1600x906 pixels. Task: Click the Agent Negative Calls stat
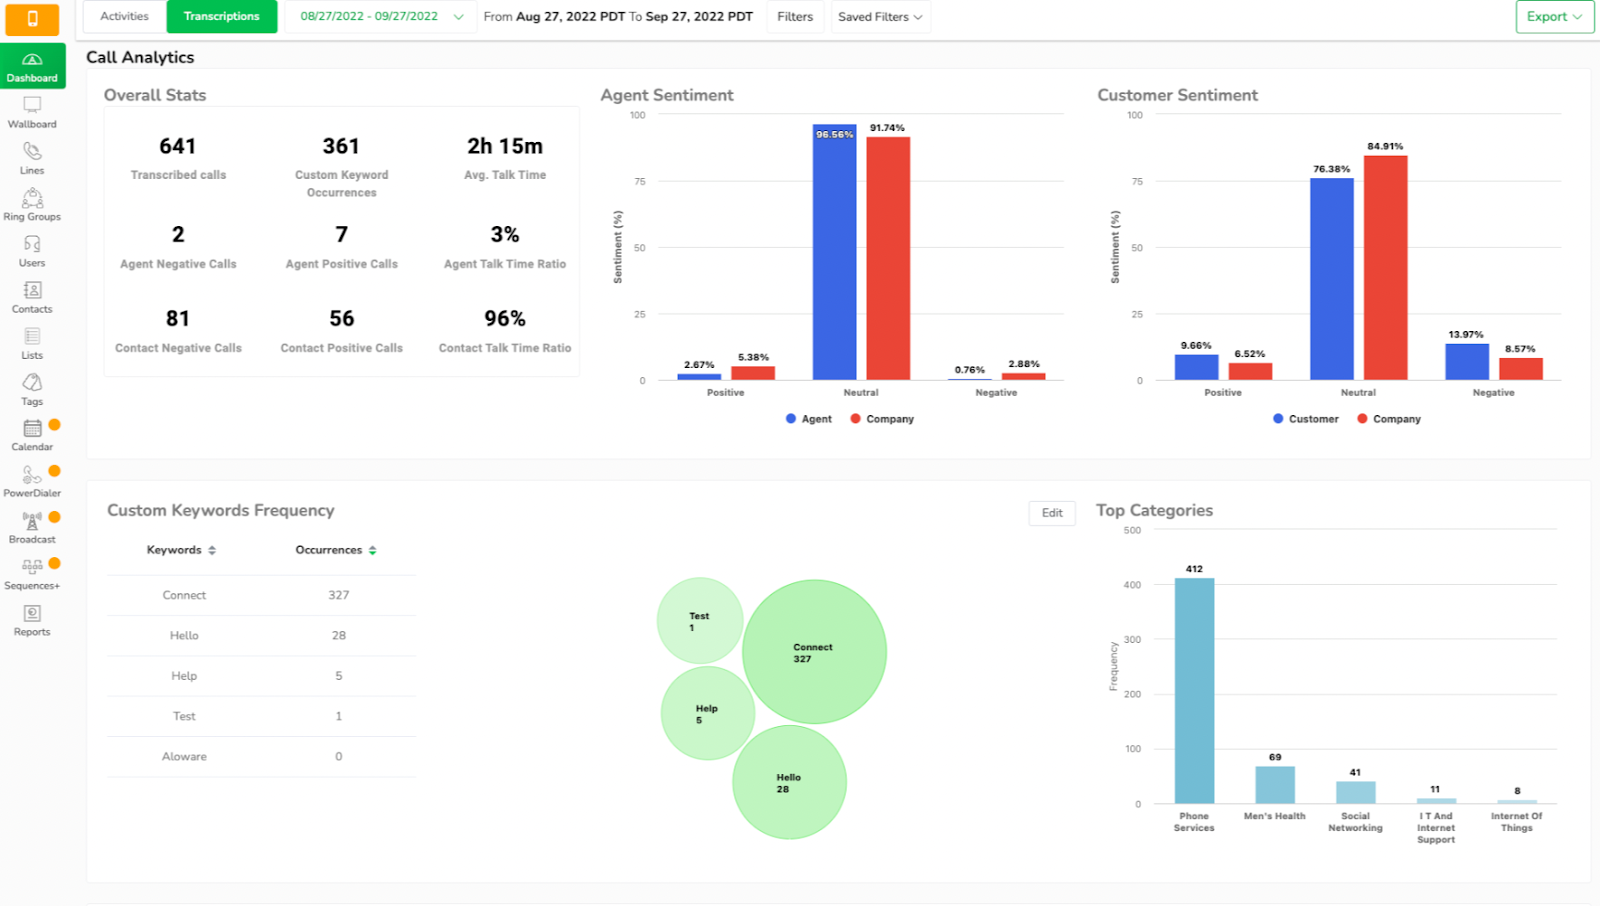(178, 247)
